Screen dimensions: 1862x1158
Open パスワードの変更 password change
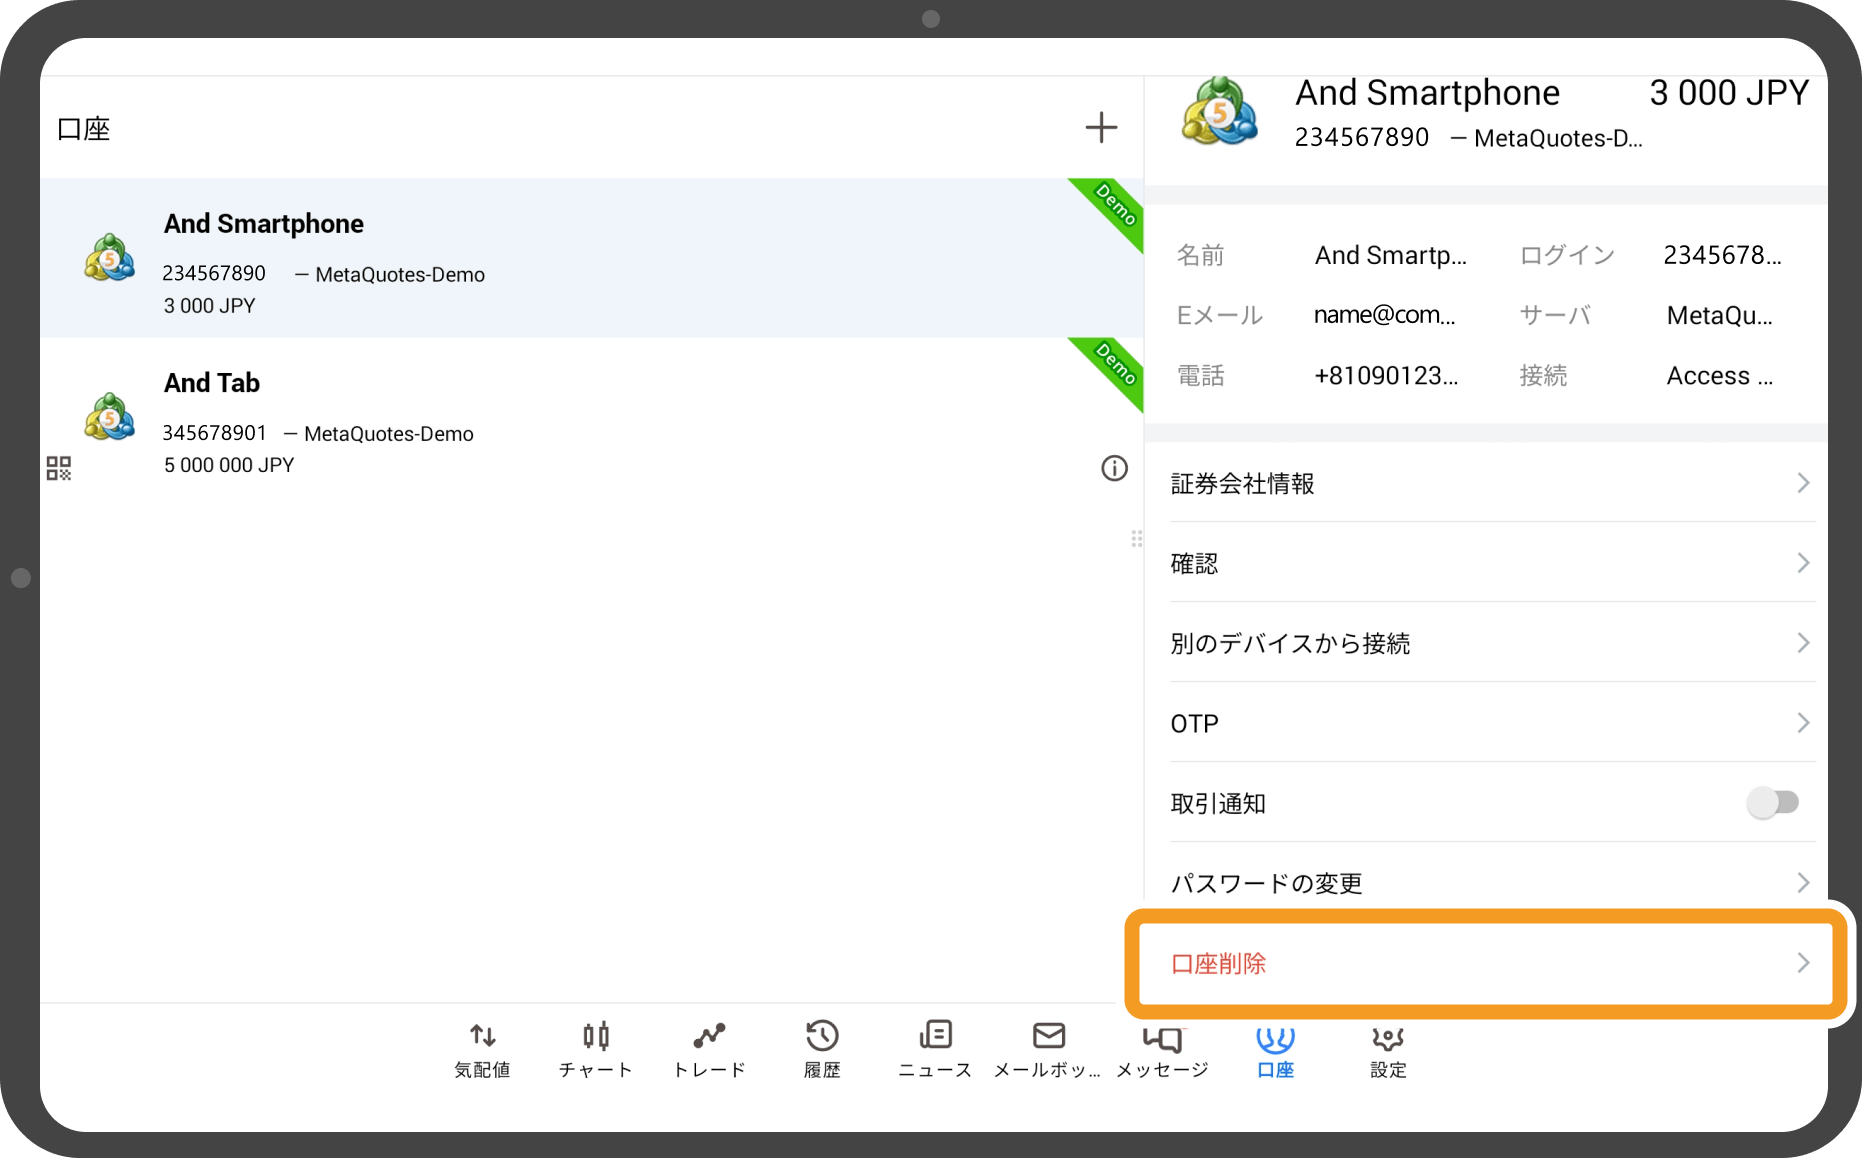coord(1490,883)
